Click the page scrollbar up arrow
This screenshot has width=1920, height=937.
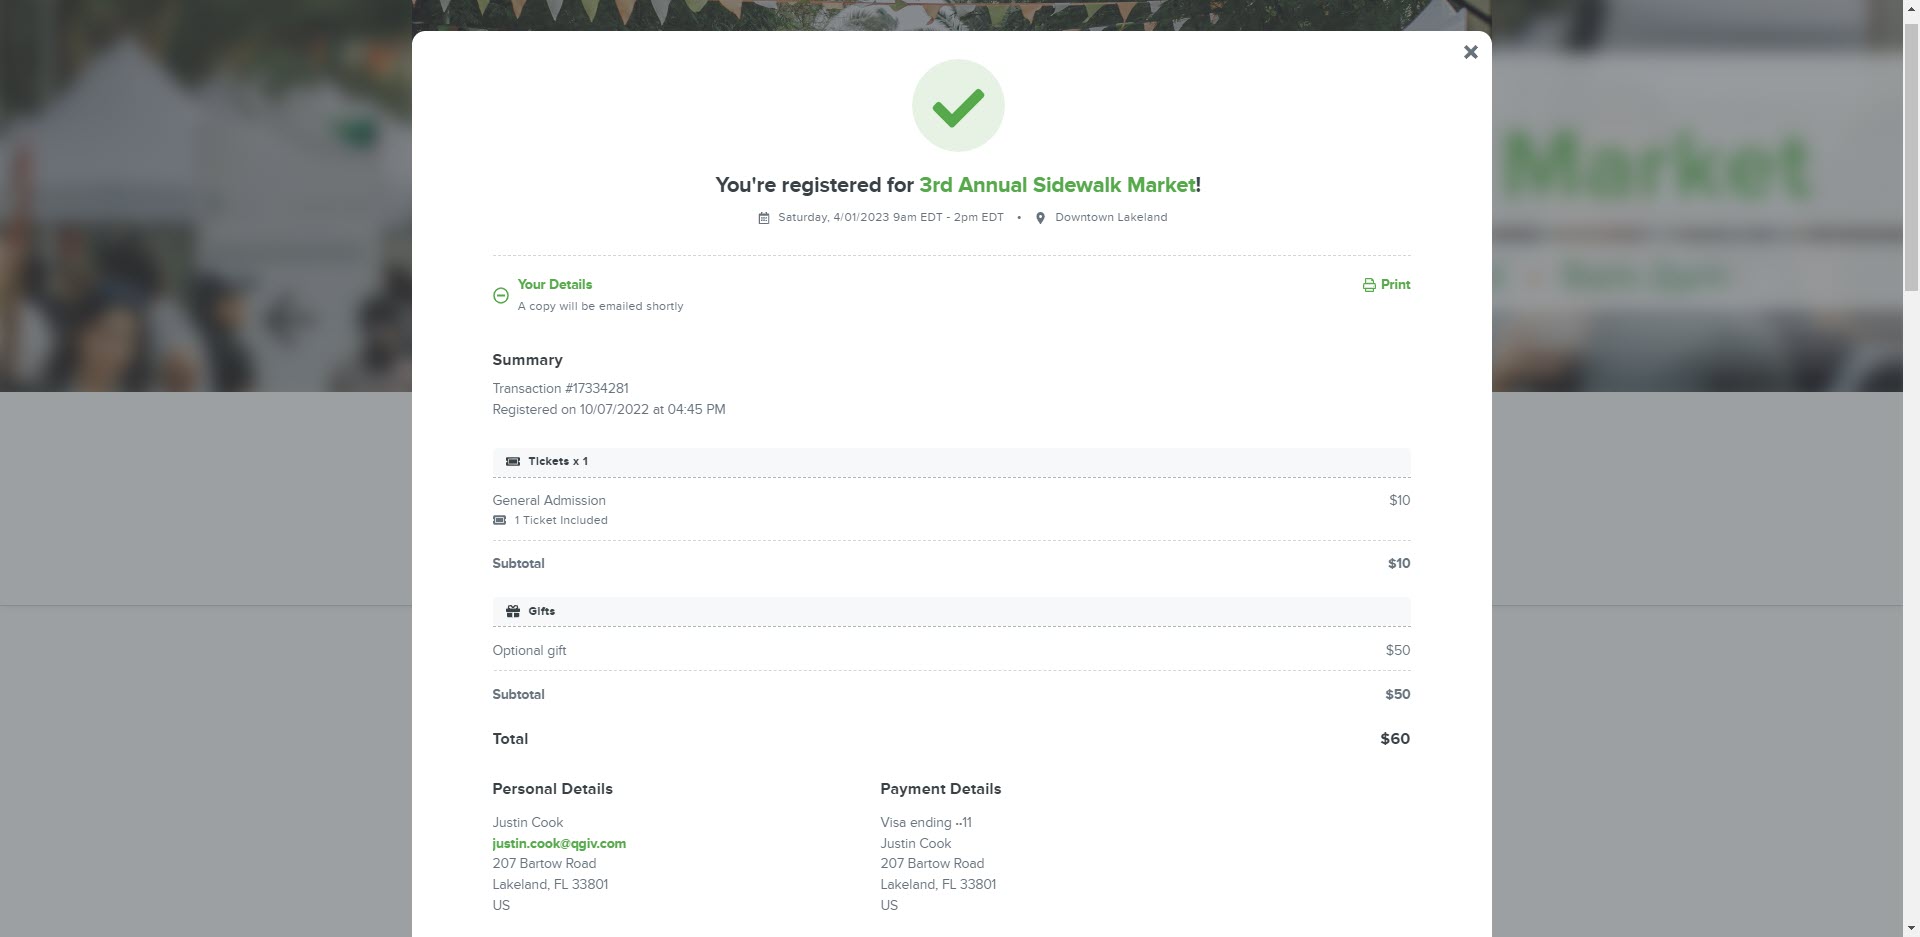pyautogui.click(x=1911, y=8)
